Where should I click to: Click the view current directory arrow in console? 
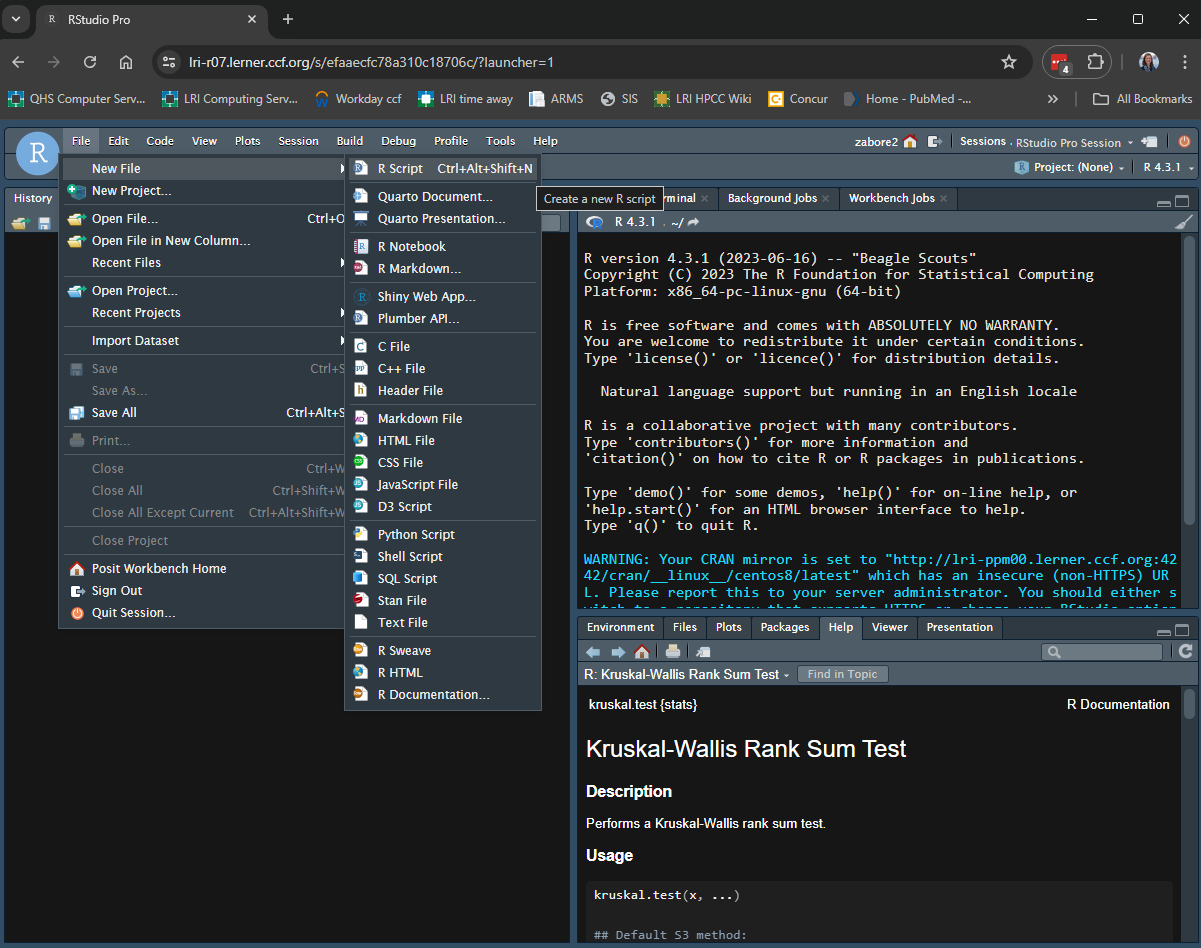coord(693,222)
